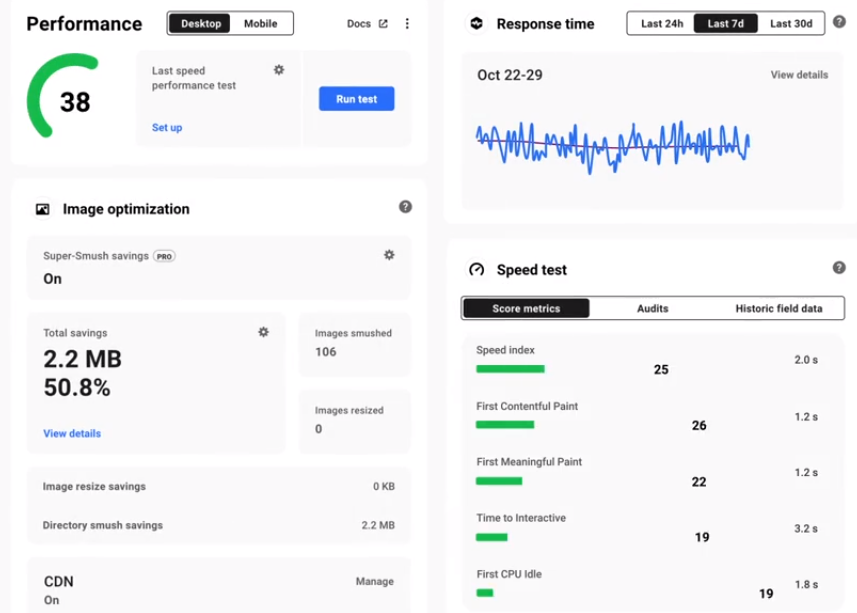Click Set up link

[167, 128]
